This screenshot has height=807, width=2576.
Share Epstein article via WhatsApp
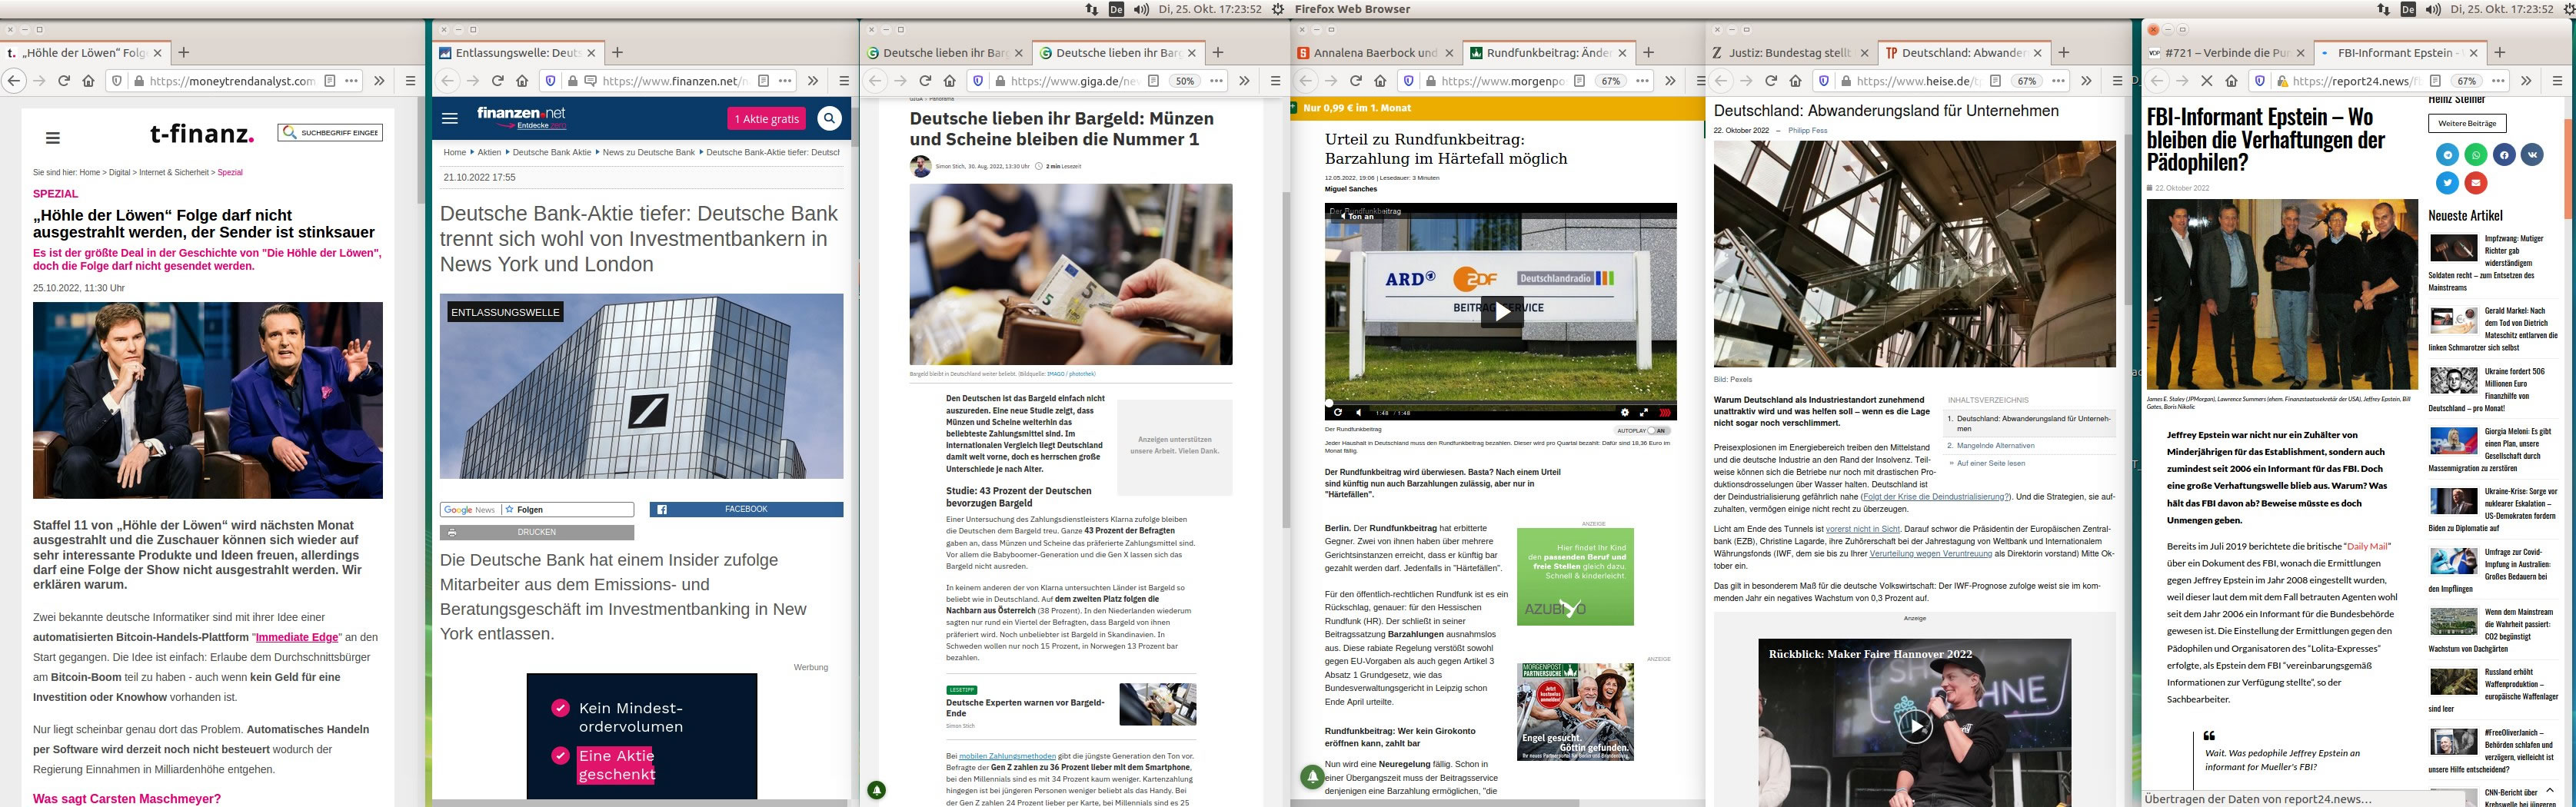(2475, 154)
